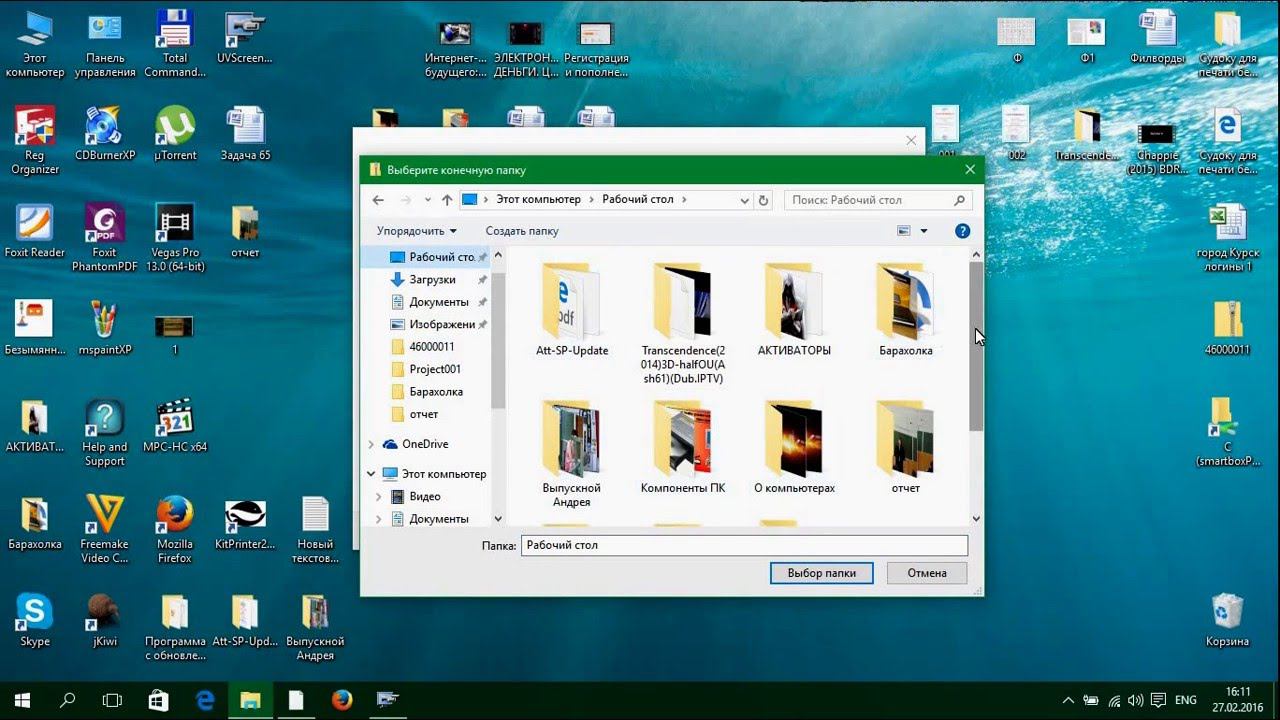The image size is (1280, 720).
Task: Select Изображения in the navigation pane
Action: coord(432,325)
